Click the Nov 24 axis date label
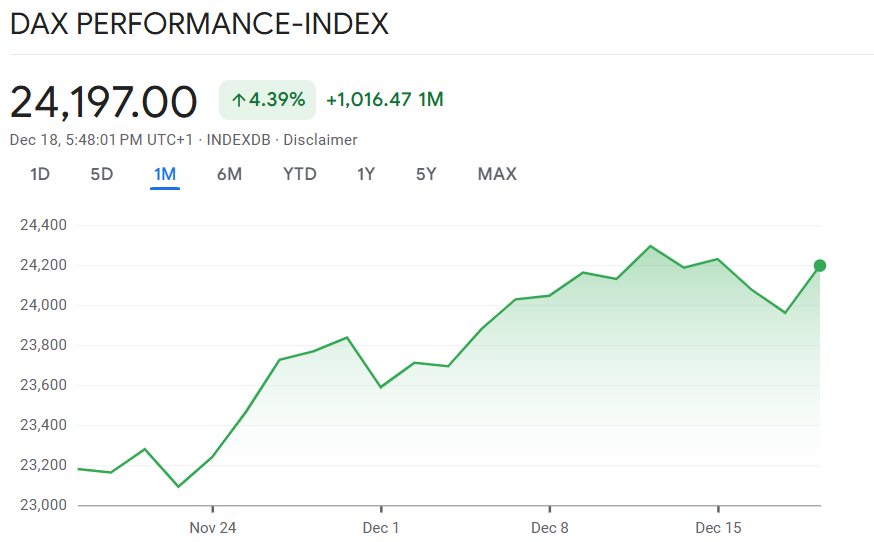The image size is (874, 542). [213, 527]
